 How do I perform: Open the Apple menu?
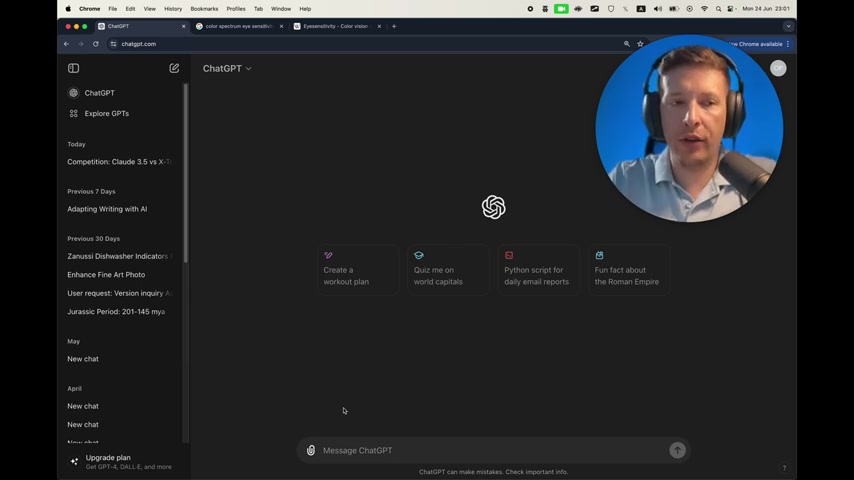click(x=68, y=9)
